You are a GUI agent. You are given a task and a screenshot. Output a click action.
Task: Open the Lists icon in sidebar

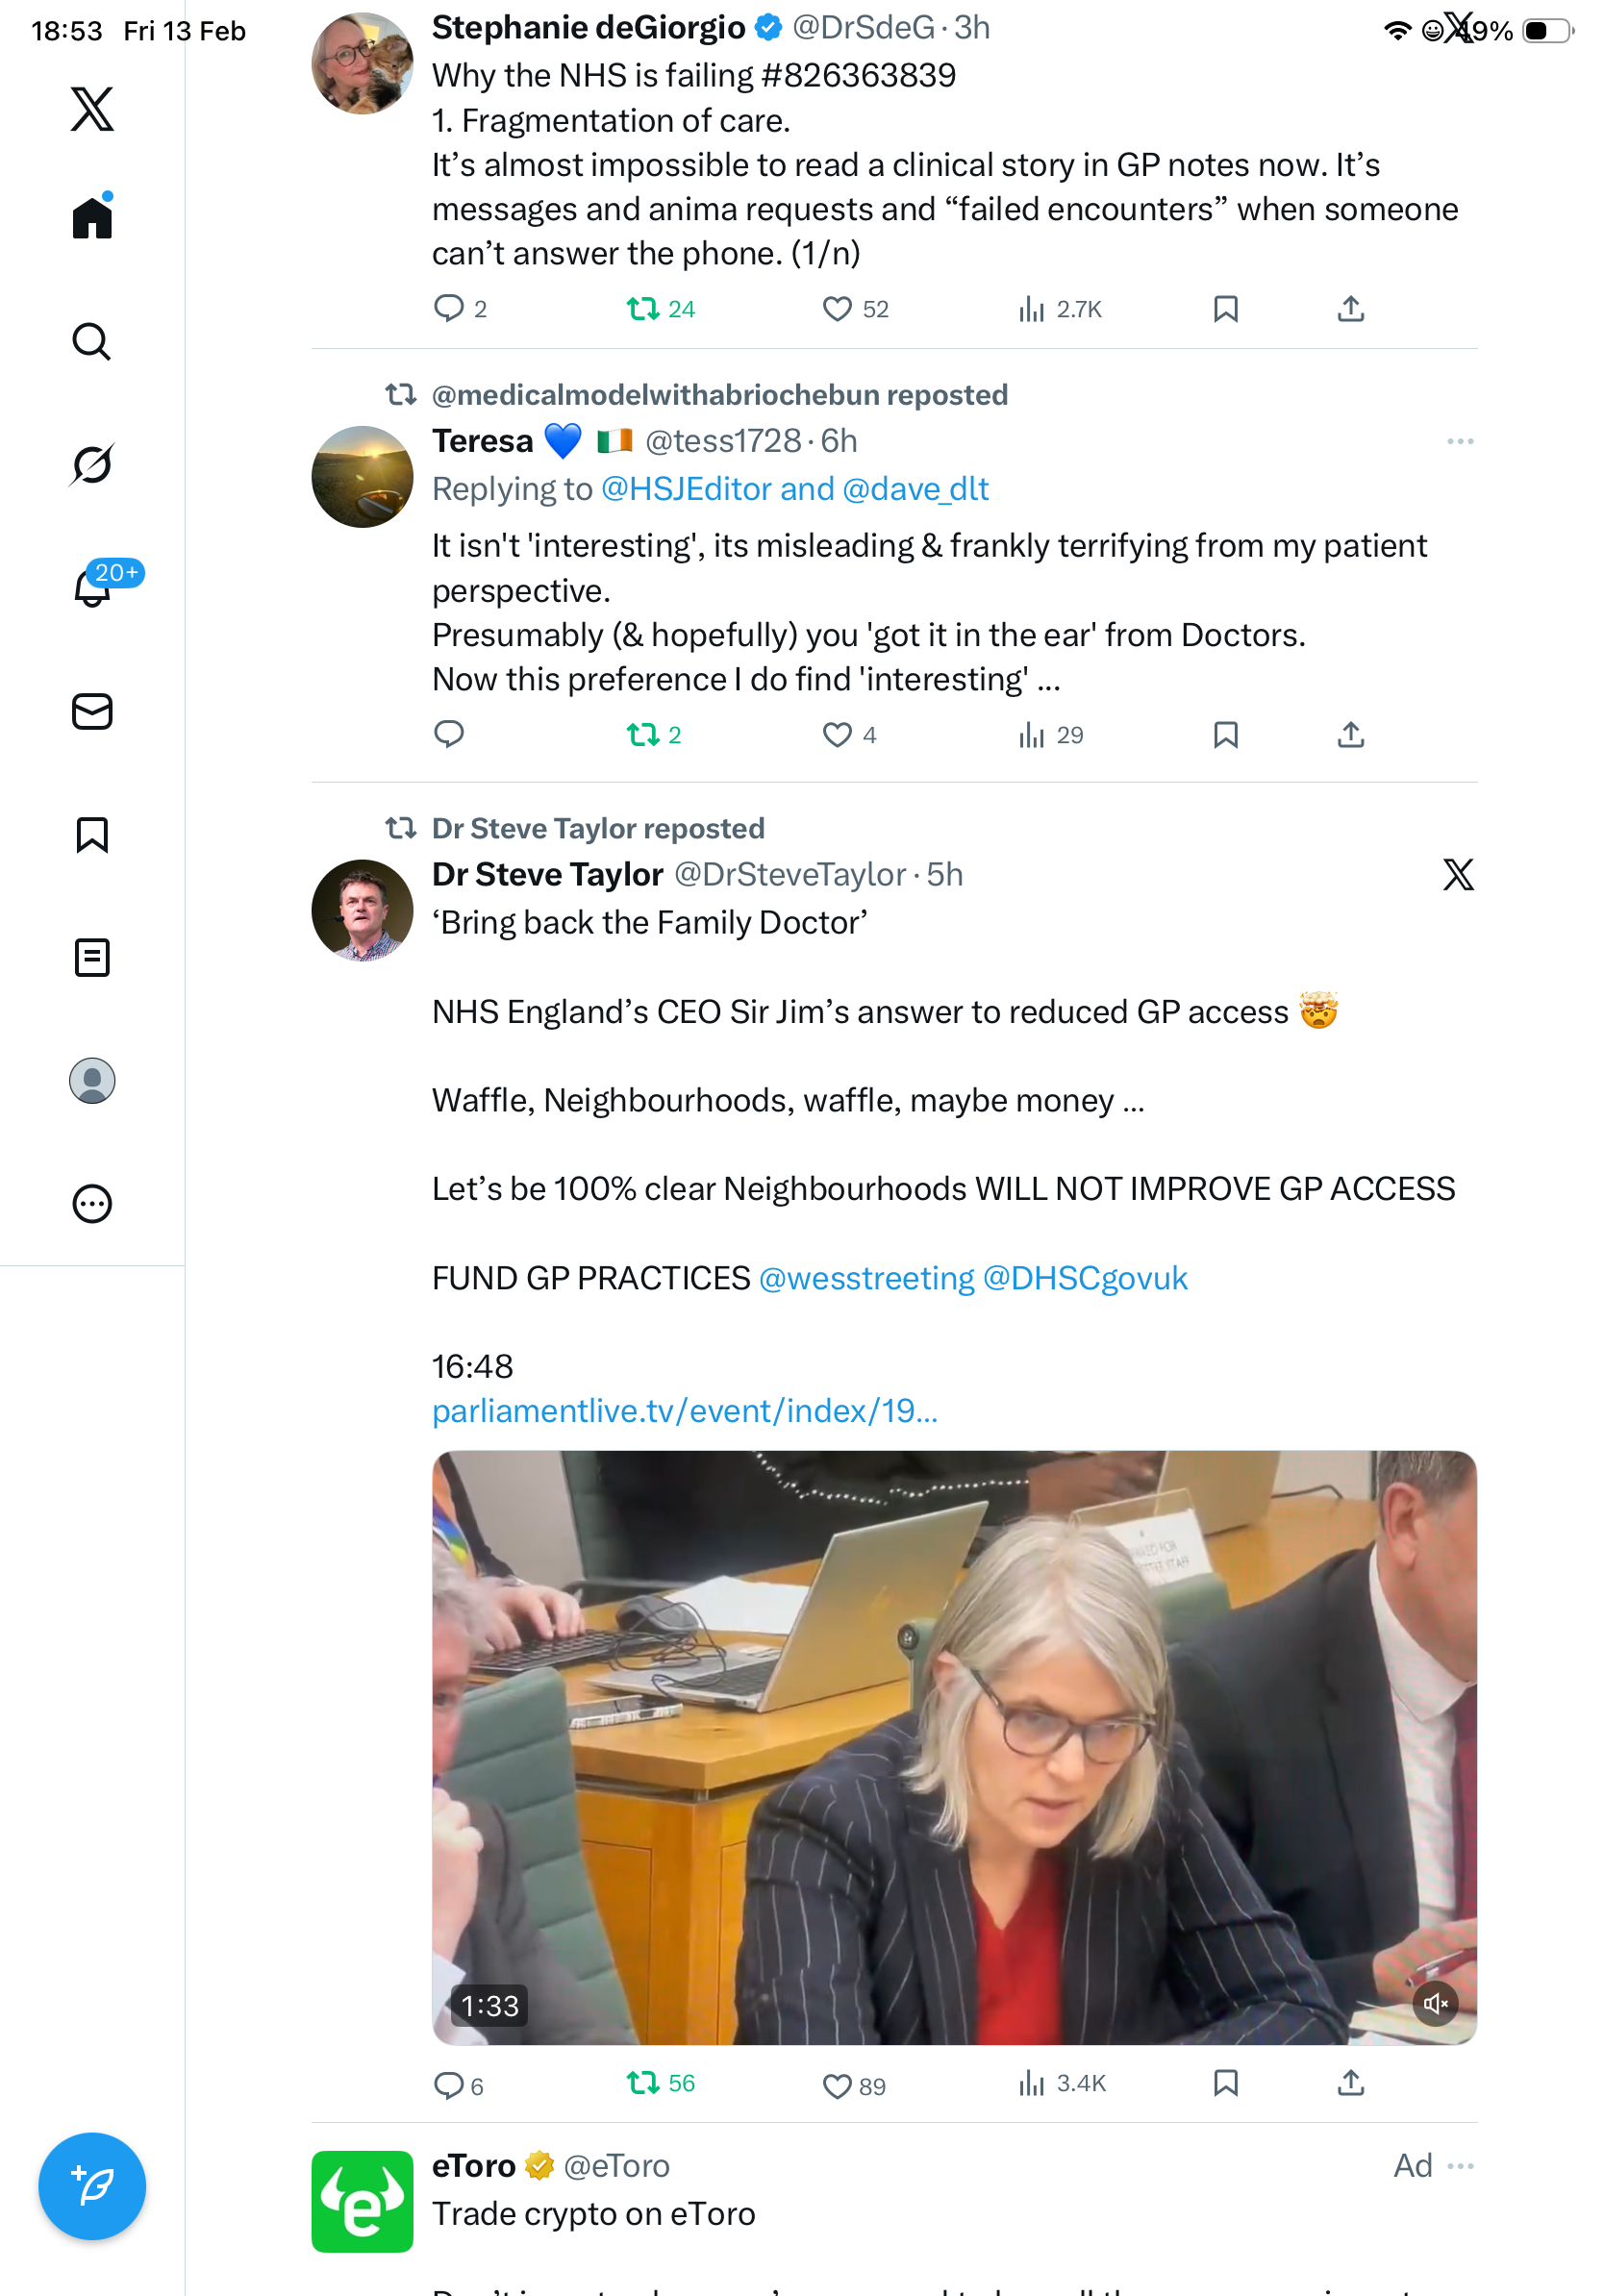[92, 957]
